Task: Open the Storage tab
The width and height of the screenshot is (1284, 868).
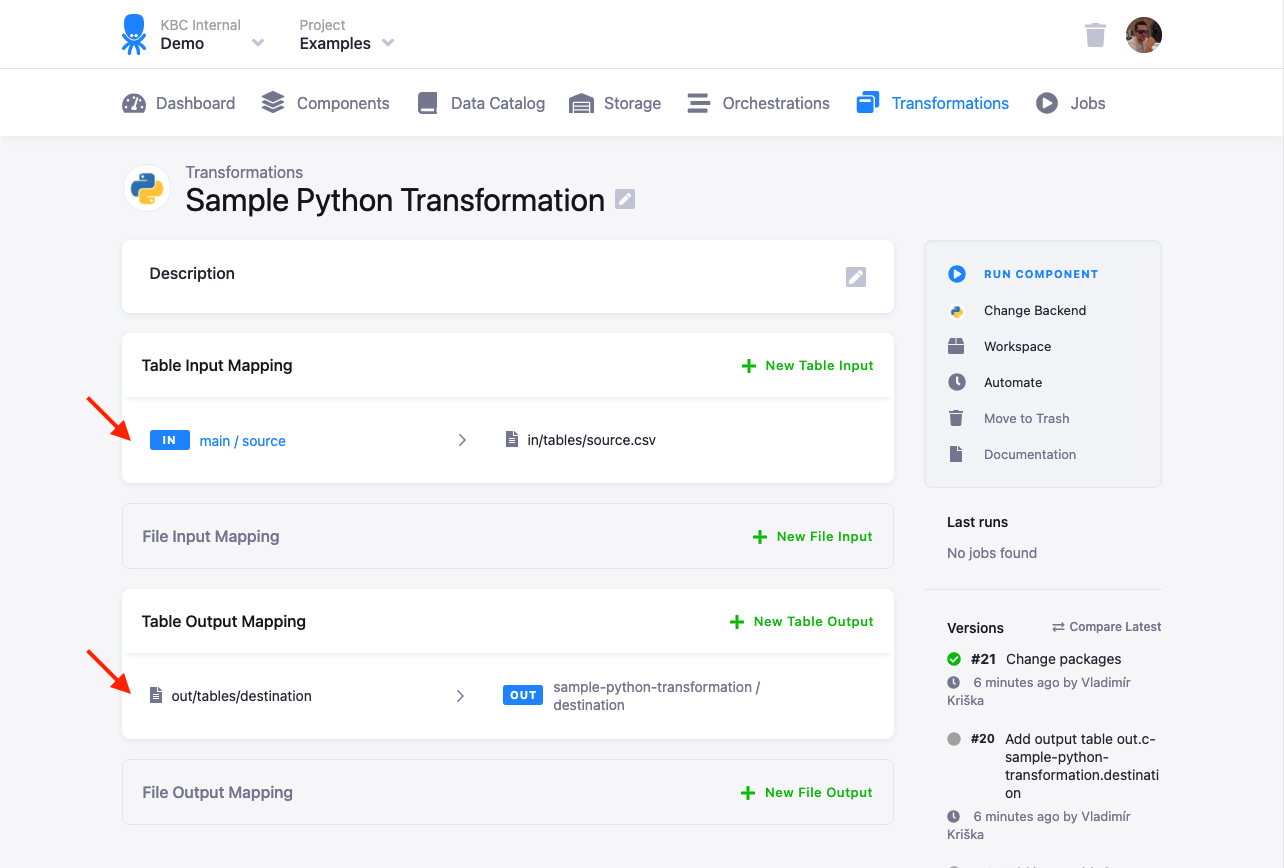Action: click(x=615, y=103)
